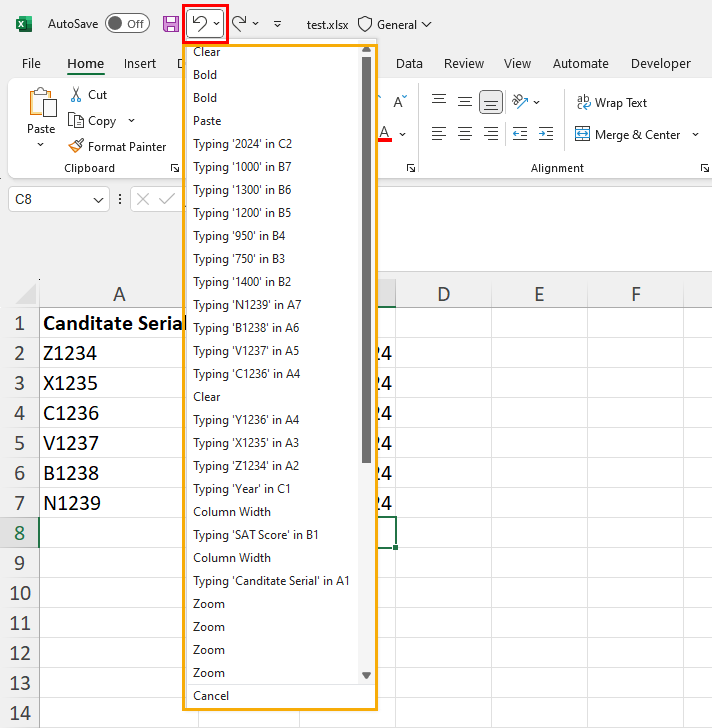
Task: Click the Cut scissors button
Action: tap(89, 95)
